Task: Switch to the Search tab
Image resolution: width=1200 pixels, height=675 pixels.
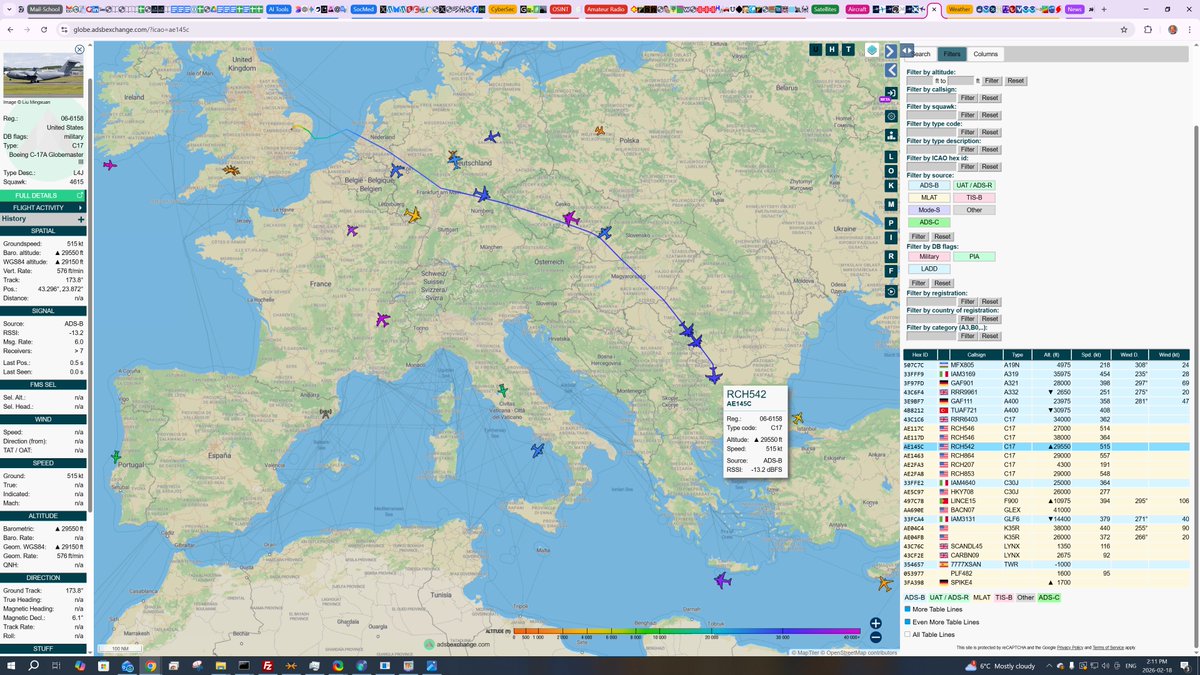Action: click(x=920, y=54)
